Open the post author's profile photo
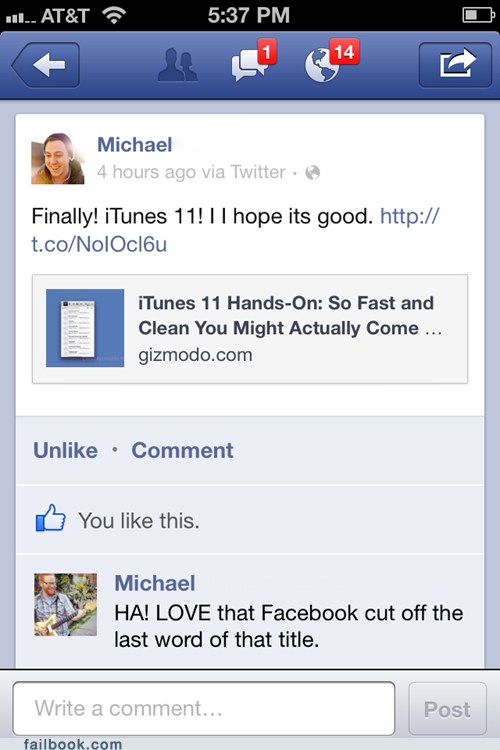The image size is (500, 750). (x=58, y=158)
